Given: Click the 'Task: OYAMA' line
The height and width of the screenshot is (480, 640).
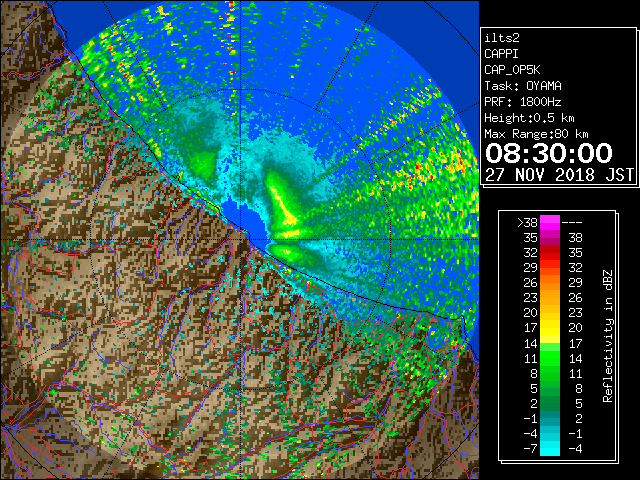Looking at the screenshot, I should 523,86.
